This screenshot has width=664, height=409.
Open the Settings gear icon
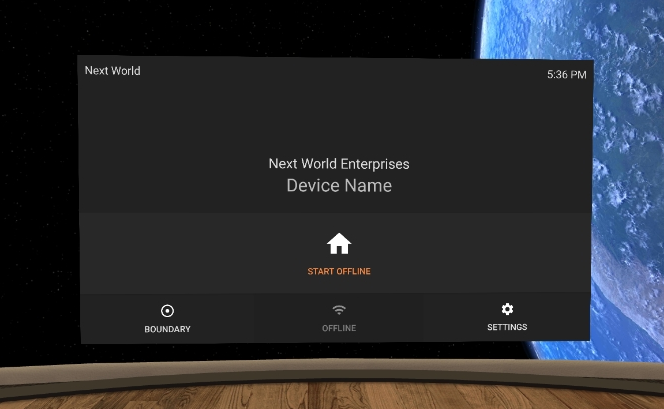(x=507, y=309)
